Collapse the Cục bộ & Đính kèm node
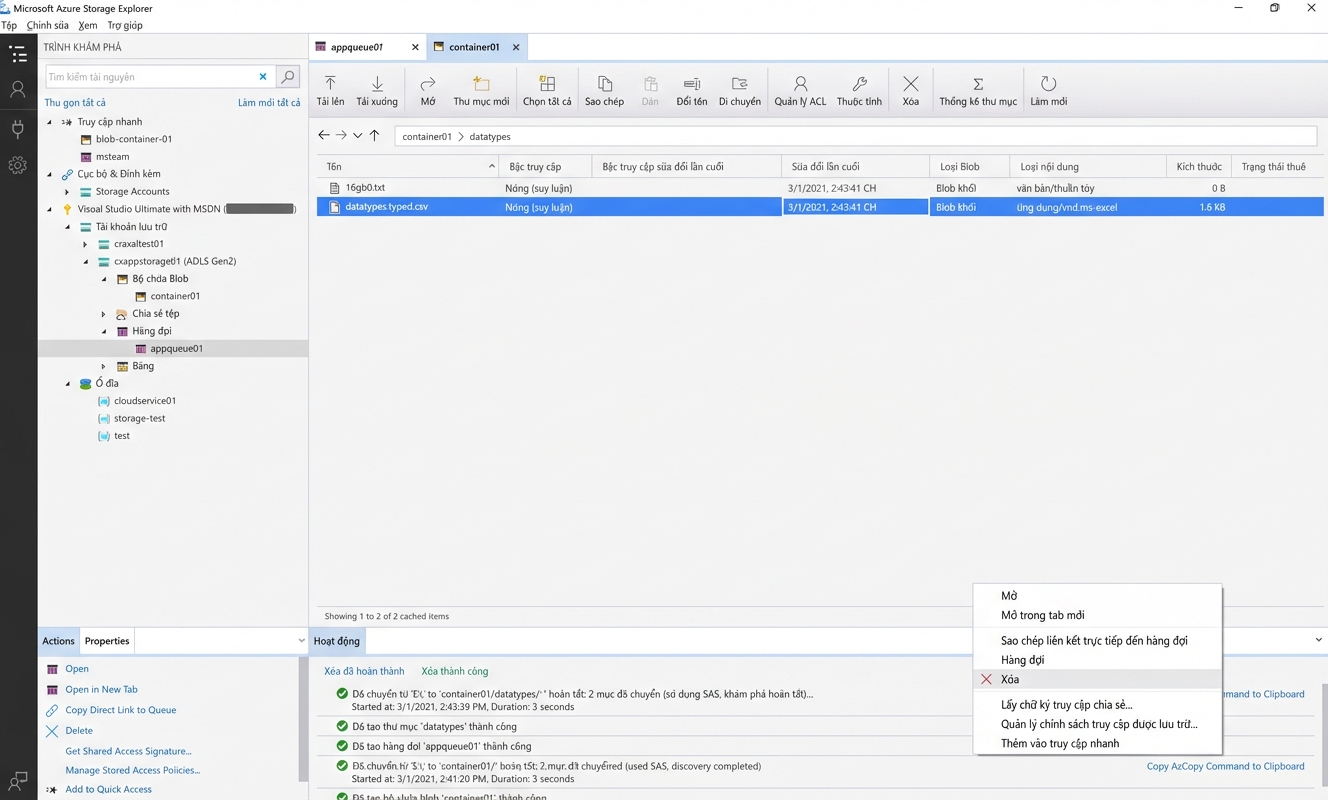The height and width of the screenshot is (800, 1328). (50, 174)
